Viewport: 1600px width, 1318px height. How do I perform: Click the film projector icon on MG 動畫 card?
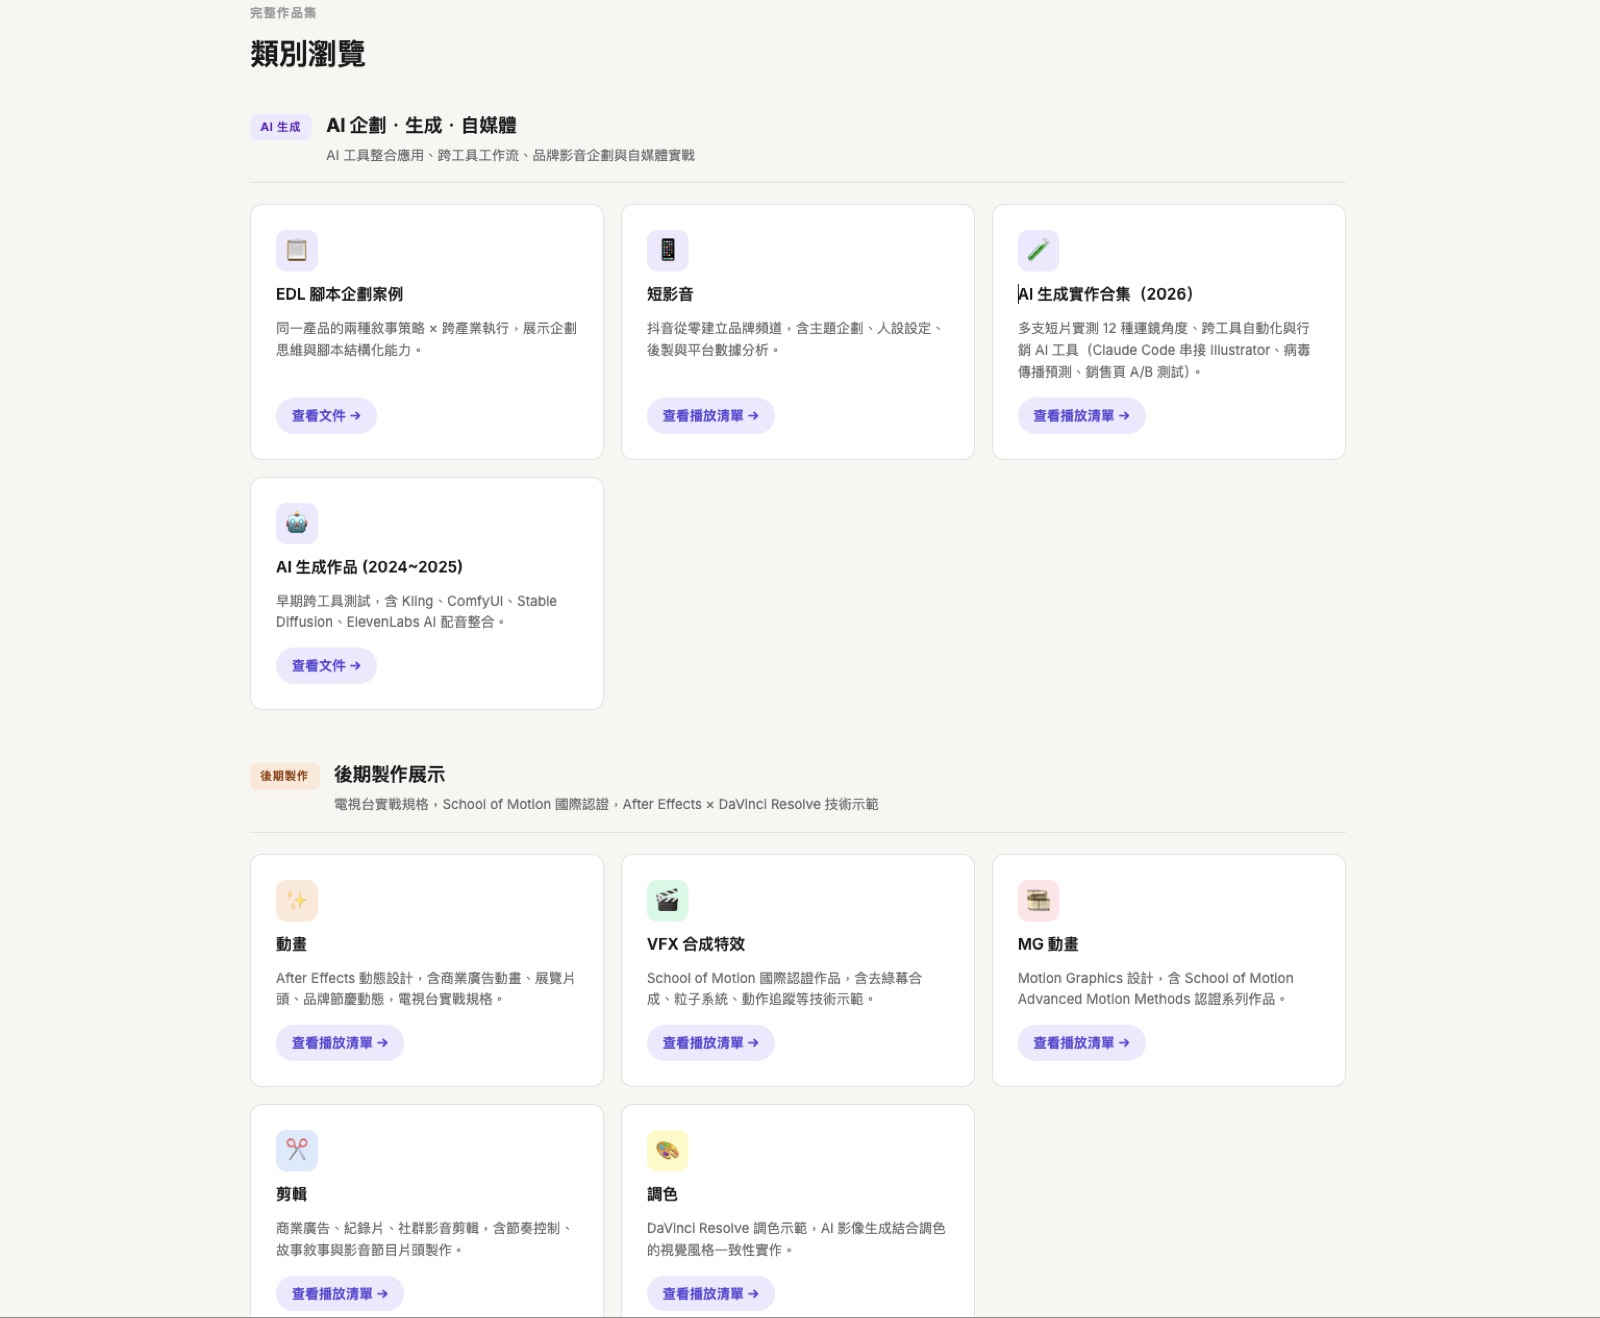[1039, 900]
